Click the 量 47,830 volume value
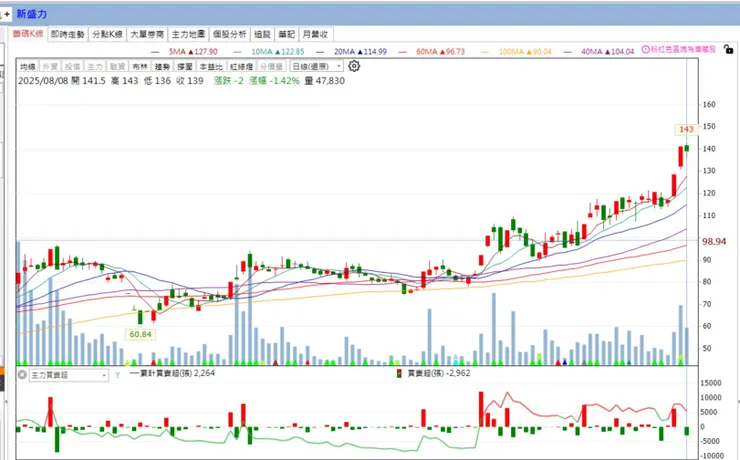This screenshot has width=740, height=460. tap(325, 81)
